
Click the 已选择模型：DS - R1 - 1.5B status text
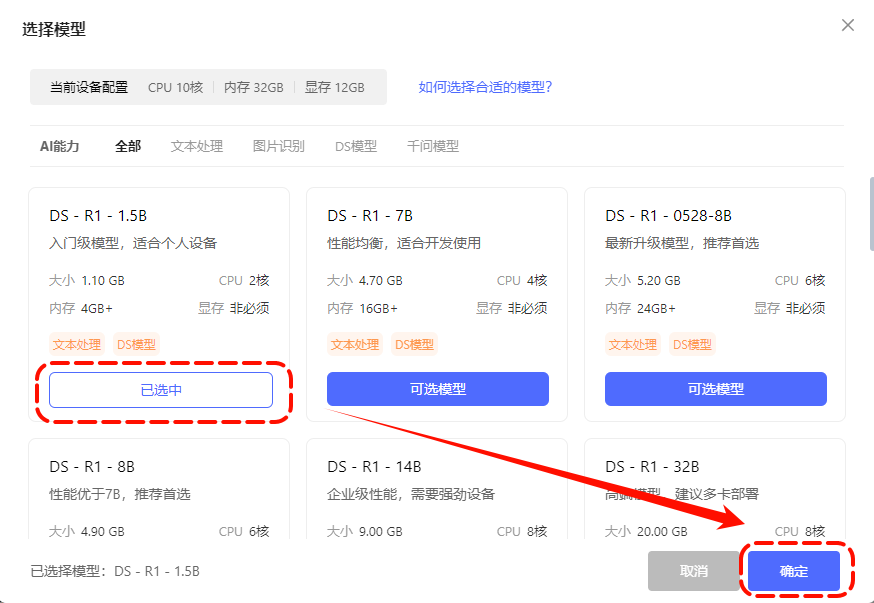pos(115,571)
